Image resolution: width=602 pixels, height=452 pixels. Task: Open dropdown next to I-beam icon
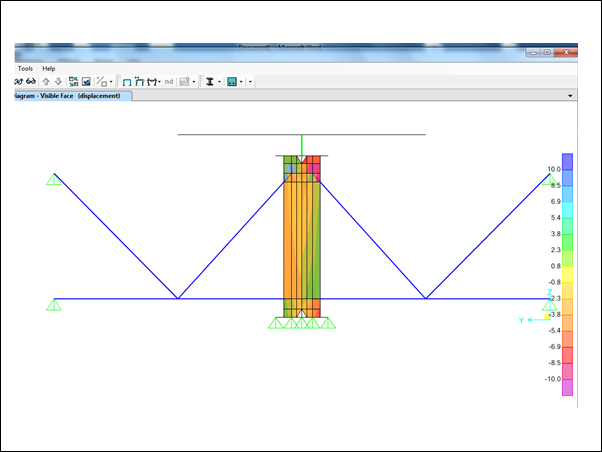220,81
